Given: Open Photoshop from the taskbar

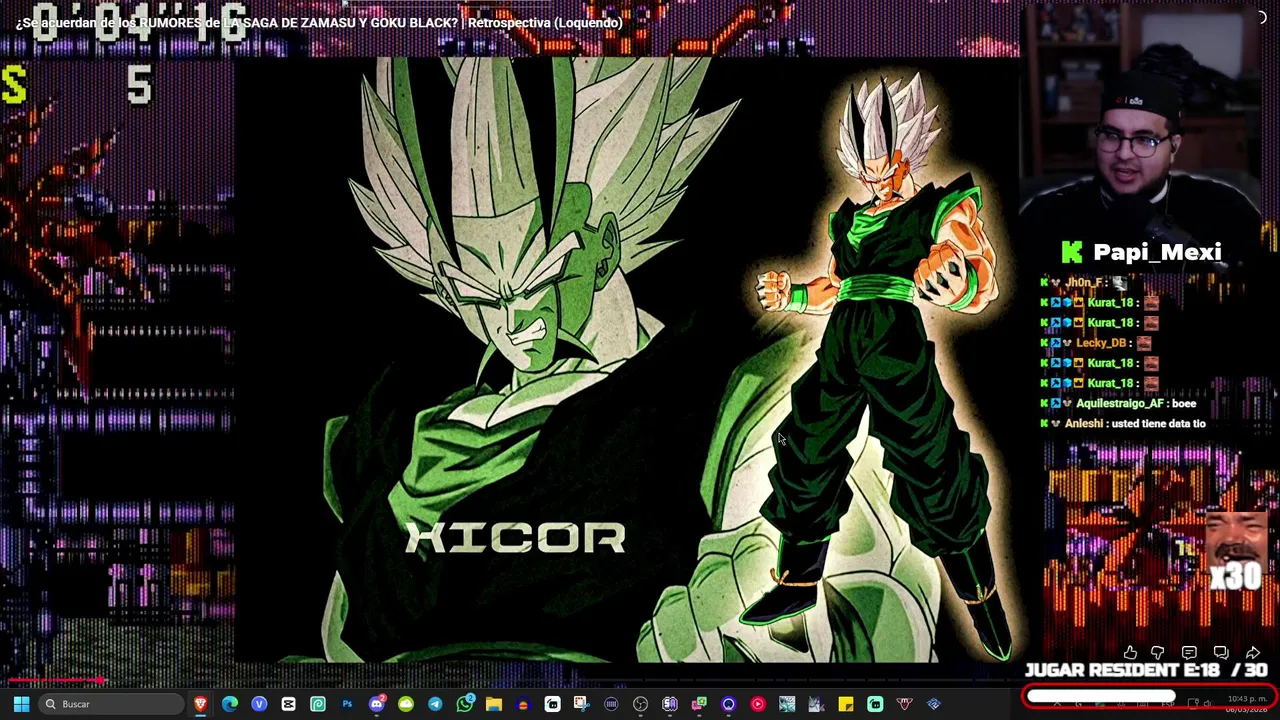Looking at the screenshot, I should (x=347, y=704).
